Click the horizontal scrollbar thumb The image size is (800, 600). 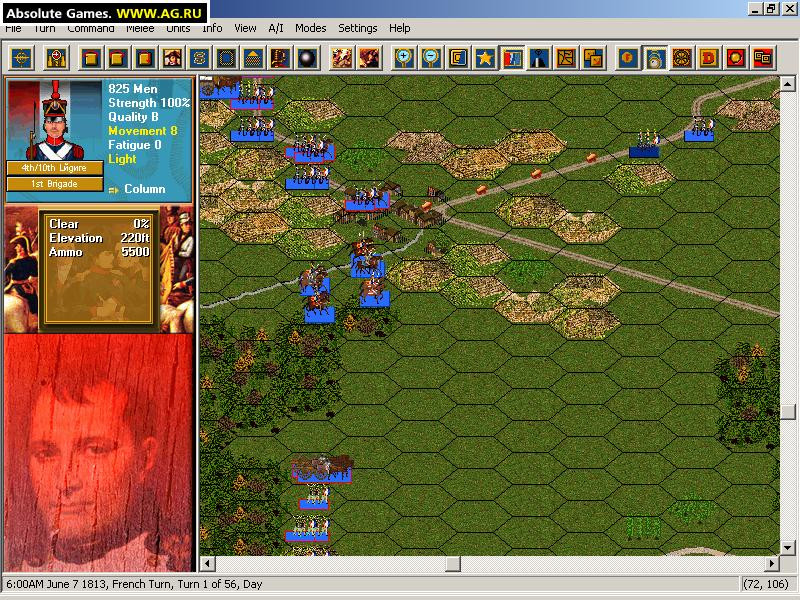(453, 564)
